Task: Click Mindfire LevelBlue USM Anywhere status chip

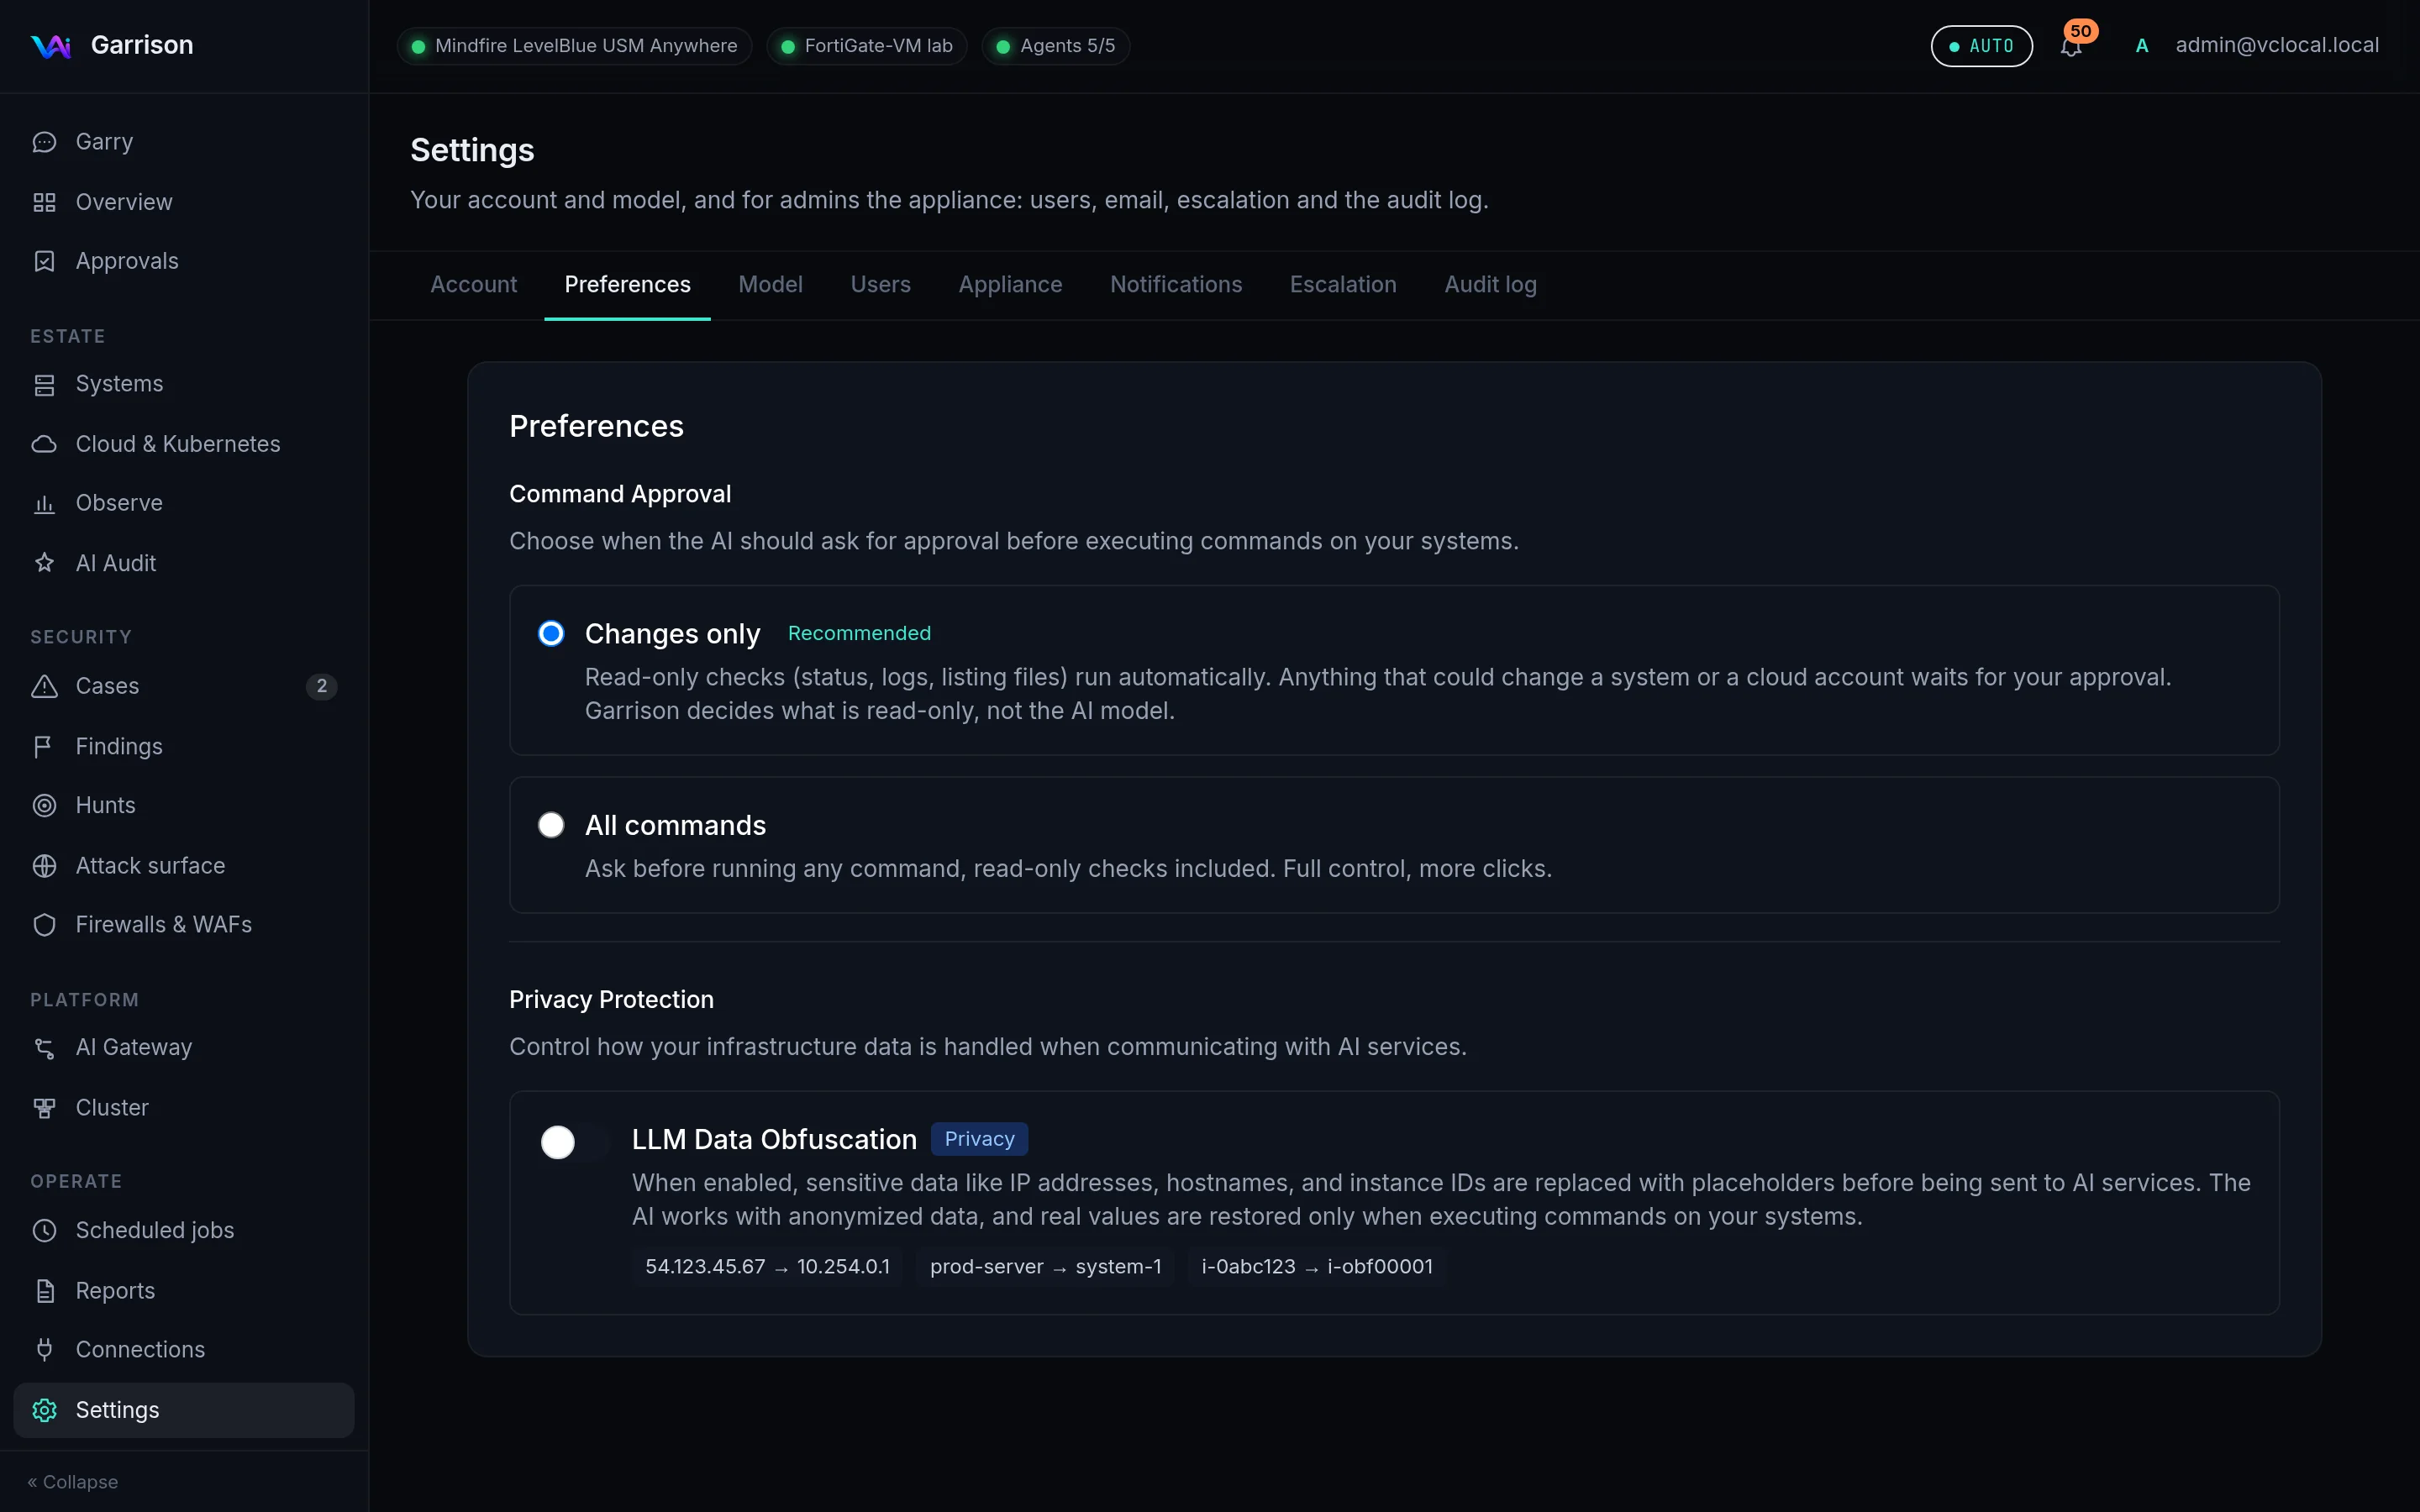Action: point(574,46)
